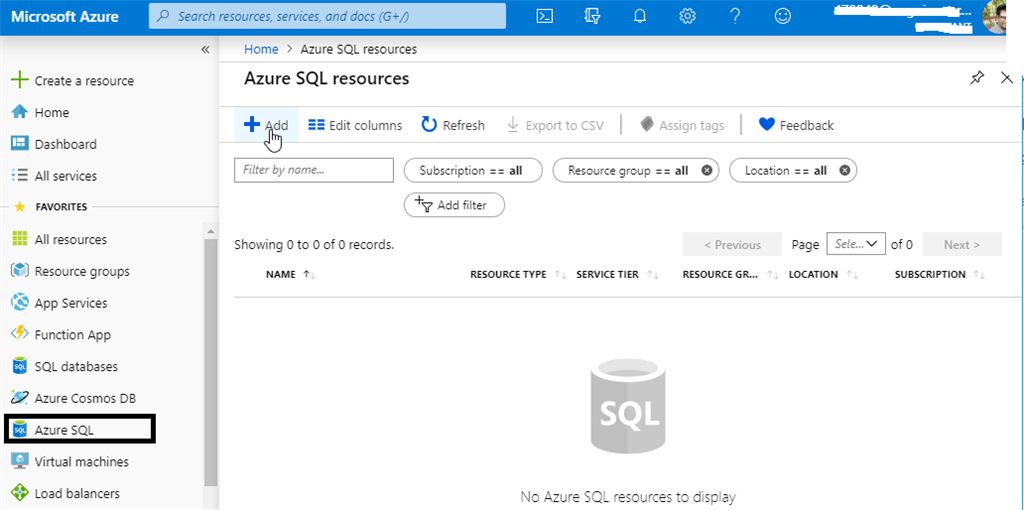Viewport: 1024px width, 510px height.
Task: Open the notifications bell
Action: [x=640, y=16]
